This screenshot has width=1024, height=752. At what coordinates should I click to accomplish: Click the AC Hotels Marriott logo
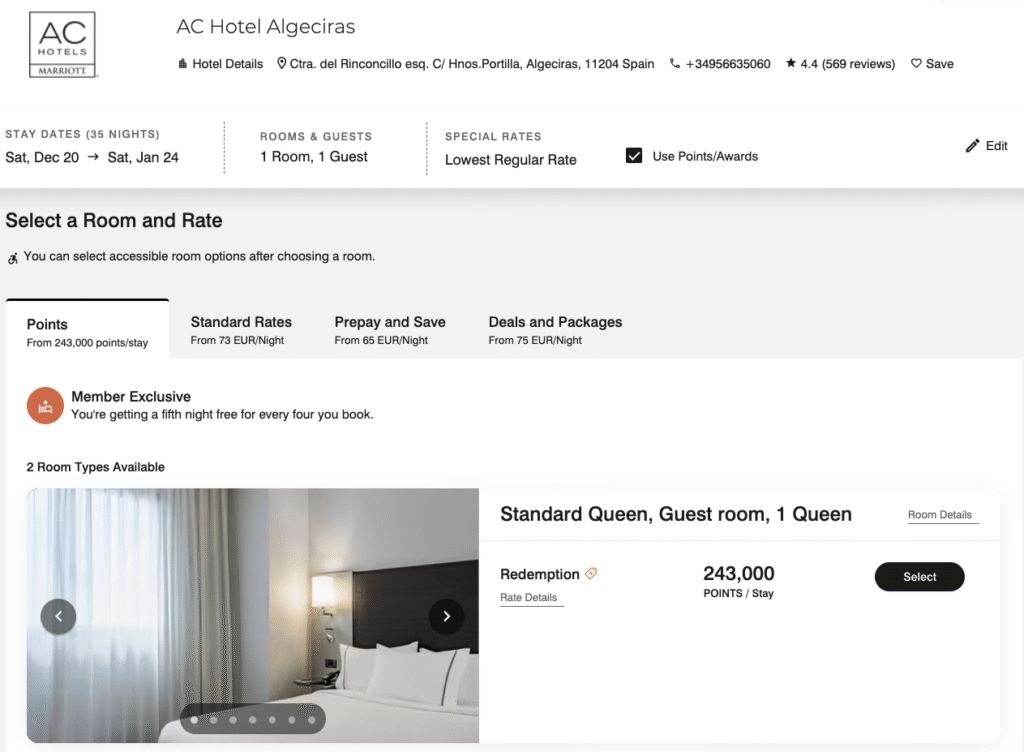pos(61,44)
